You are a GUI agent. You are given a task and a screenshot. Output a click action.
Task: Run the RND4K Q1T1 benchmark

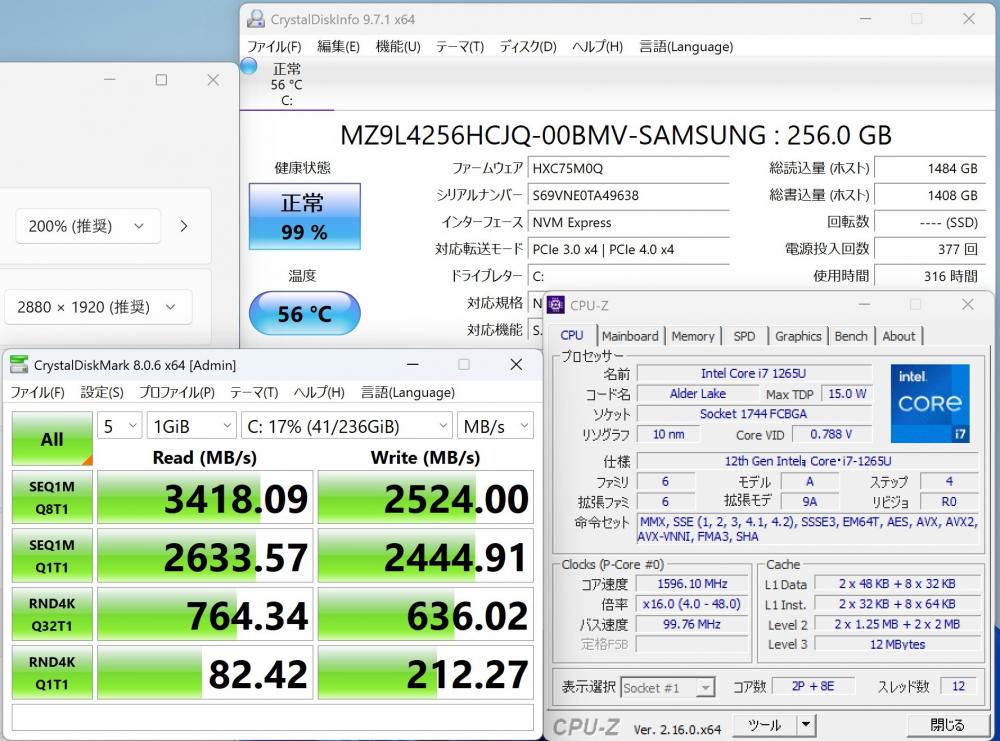52,673
